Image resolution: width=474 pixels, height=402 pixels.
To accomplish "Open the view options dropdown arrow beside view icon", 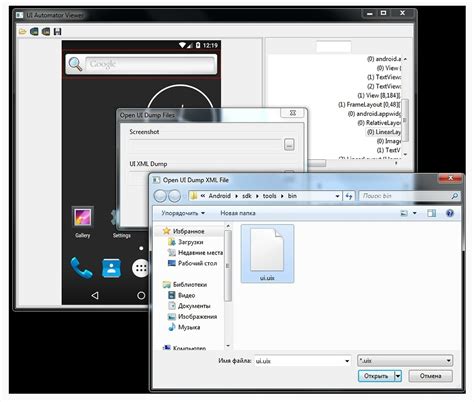I will tap(414, 213).
